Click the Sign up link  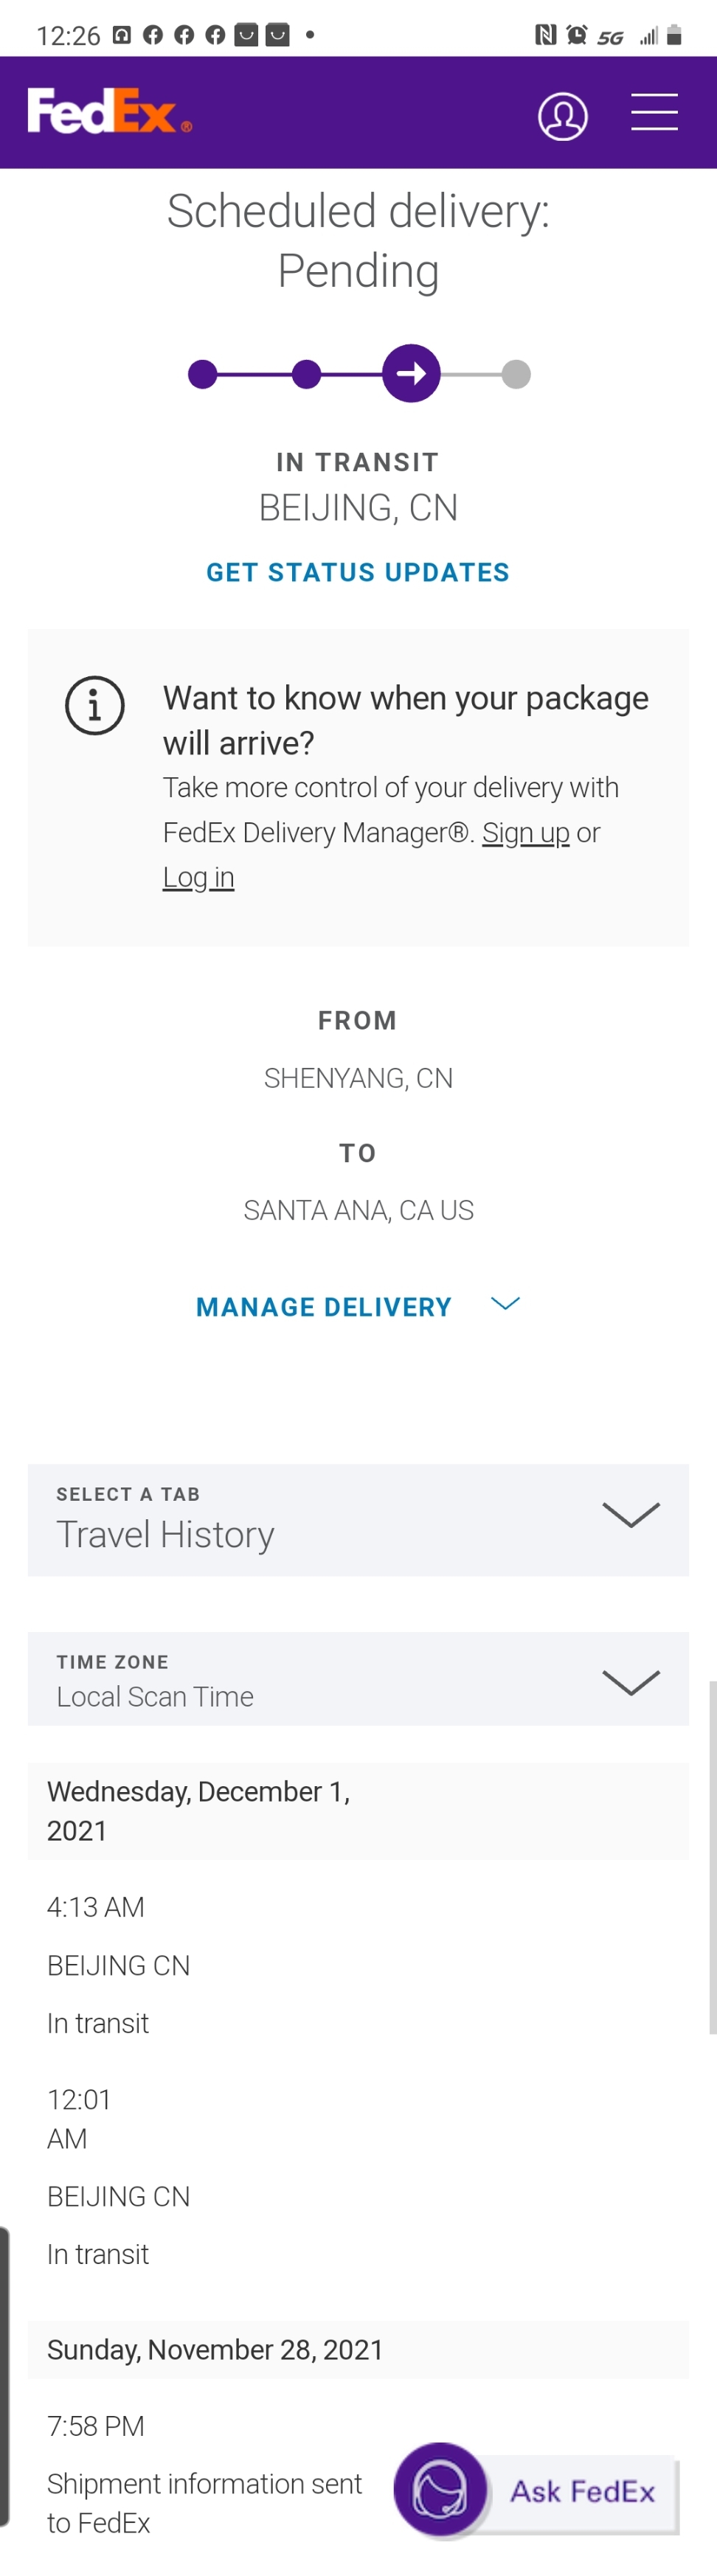pyautogui.click(x=526, y=832)
